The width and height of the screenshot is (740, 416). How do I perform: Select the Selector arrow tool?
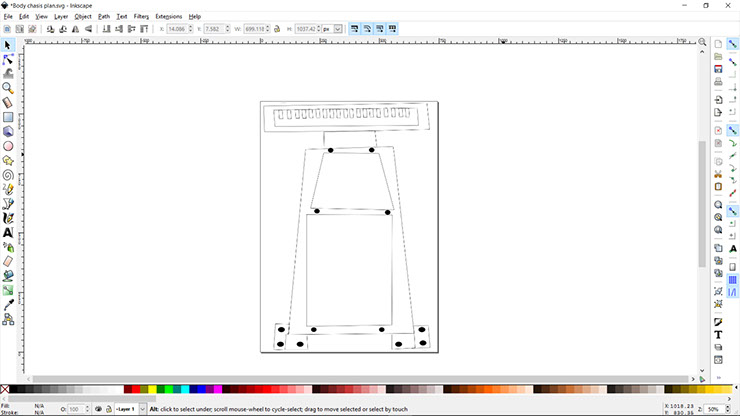coord(8,45)
